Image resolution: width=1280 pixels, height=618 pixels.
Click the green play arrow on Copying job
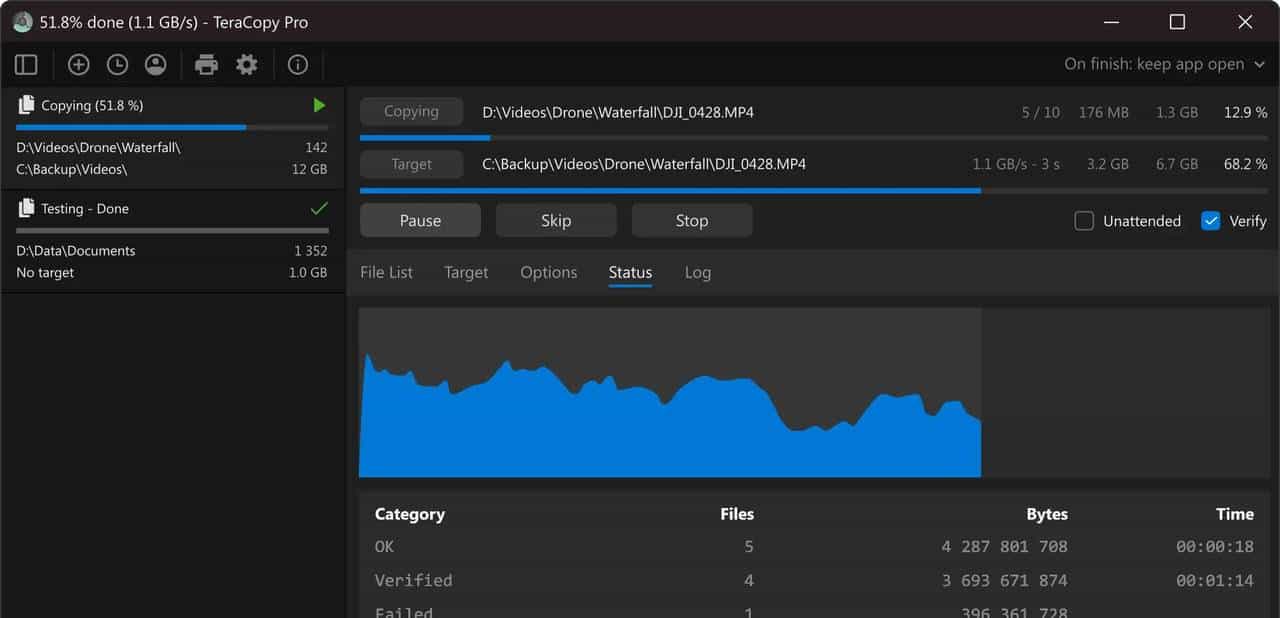click(x=319, y=105)
